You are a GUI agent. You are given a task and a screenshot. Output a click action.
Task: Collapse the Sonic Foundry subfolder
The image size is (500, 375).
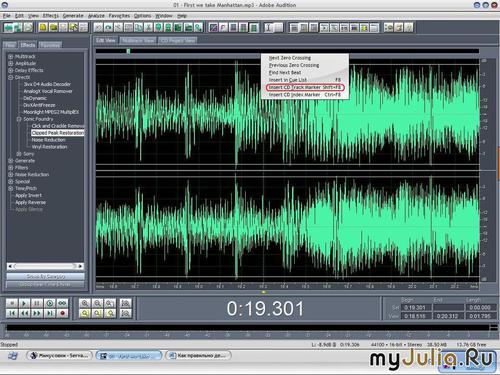[19, 119]
